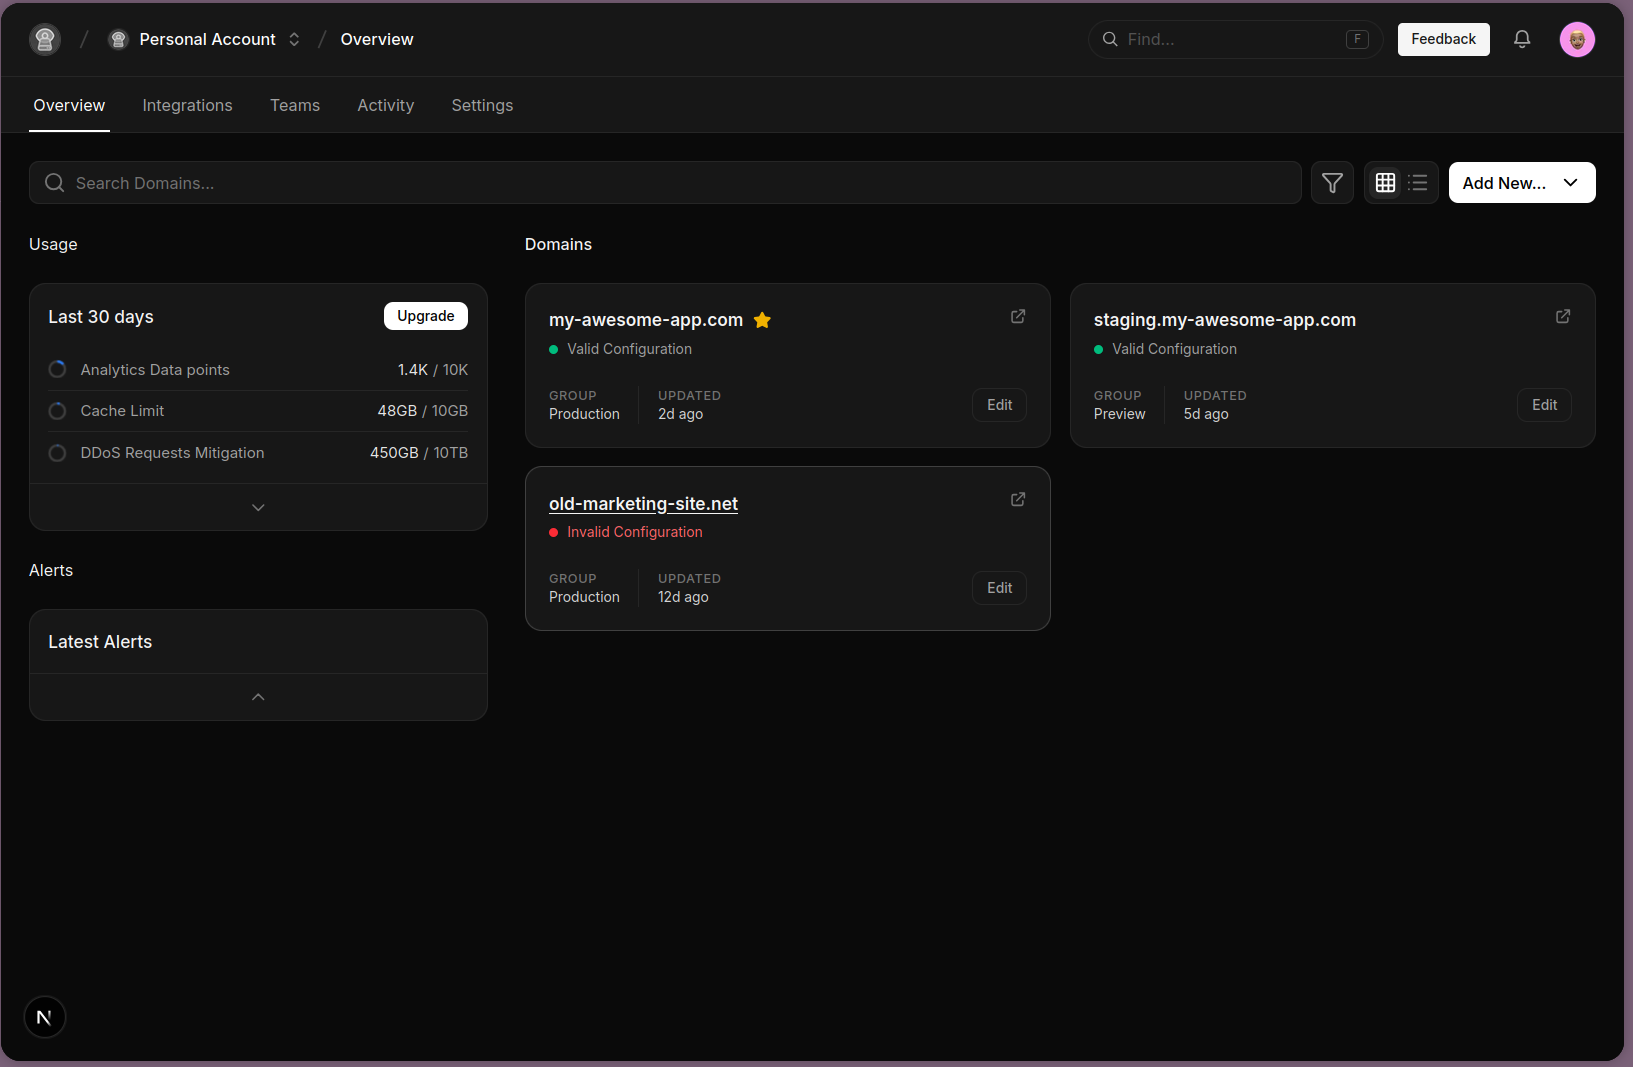
Task: Click the Next.js dev tools N badge
Action: [x=44, y=1018]
